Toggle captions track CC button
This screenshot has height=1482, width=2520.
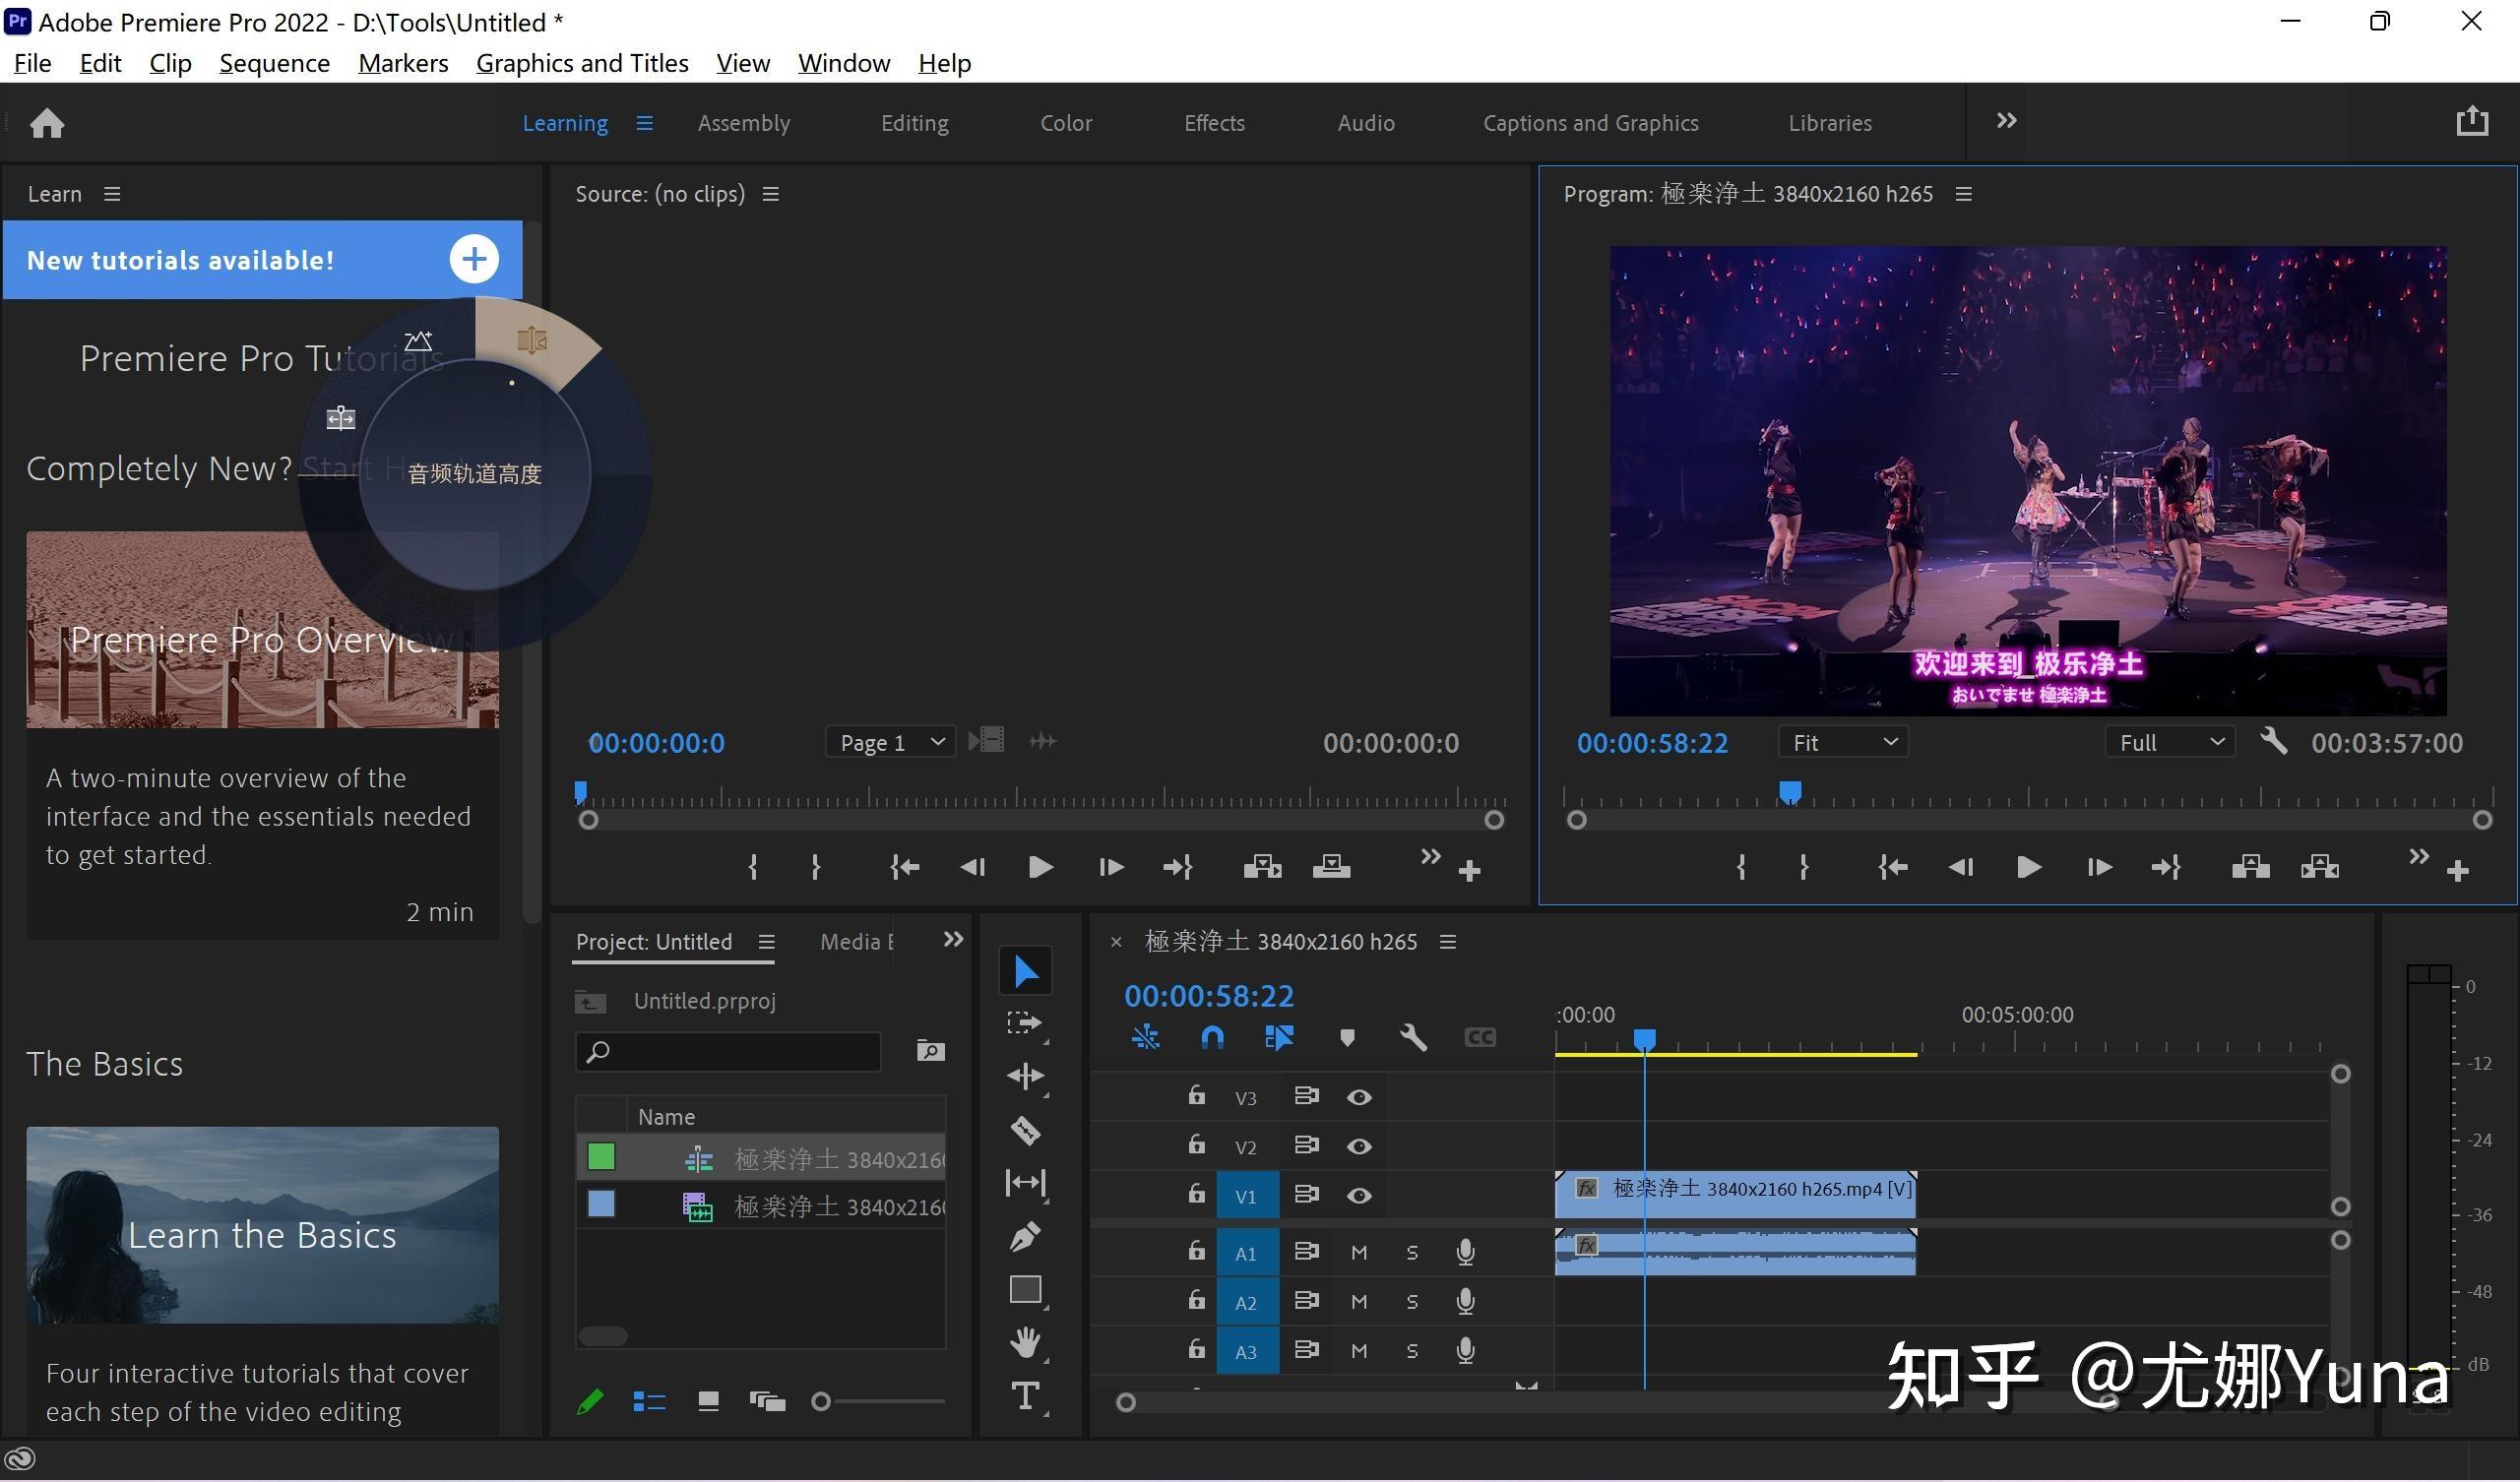click(1480, 1038)
